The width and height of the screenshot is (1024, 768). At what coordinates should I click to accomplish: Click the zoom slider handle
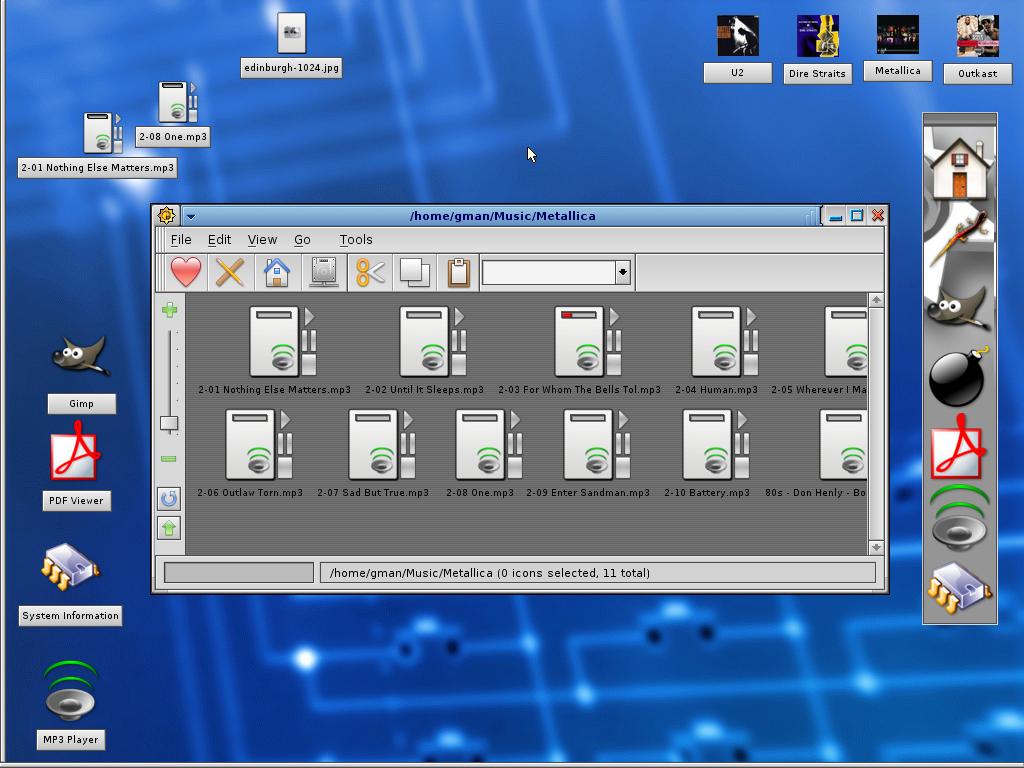coord(169,423)
